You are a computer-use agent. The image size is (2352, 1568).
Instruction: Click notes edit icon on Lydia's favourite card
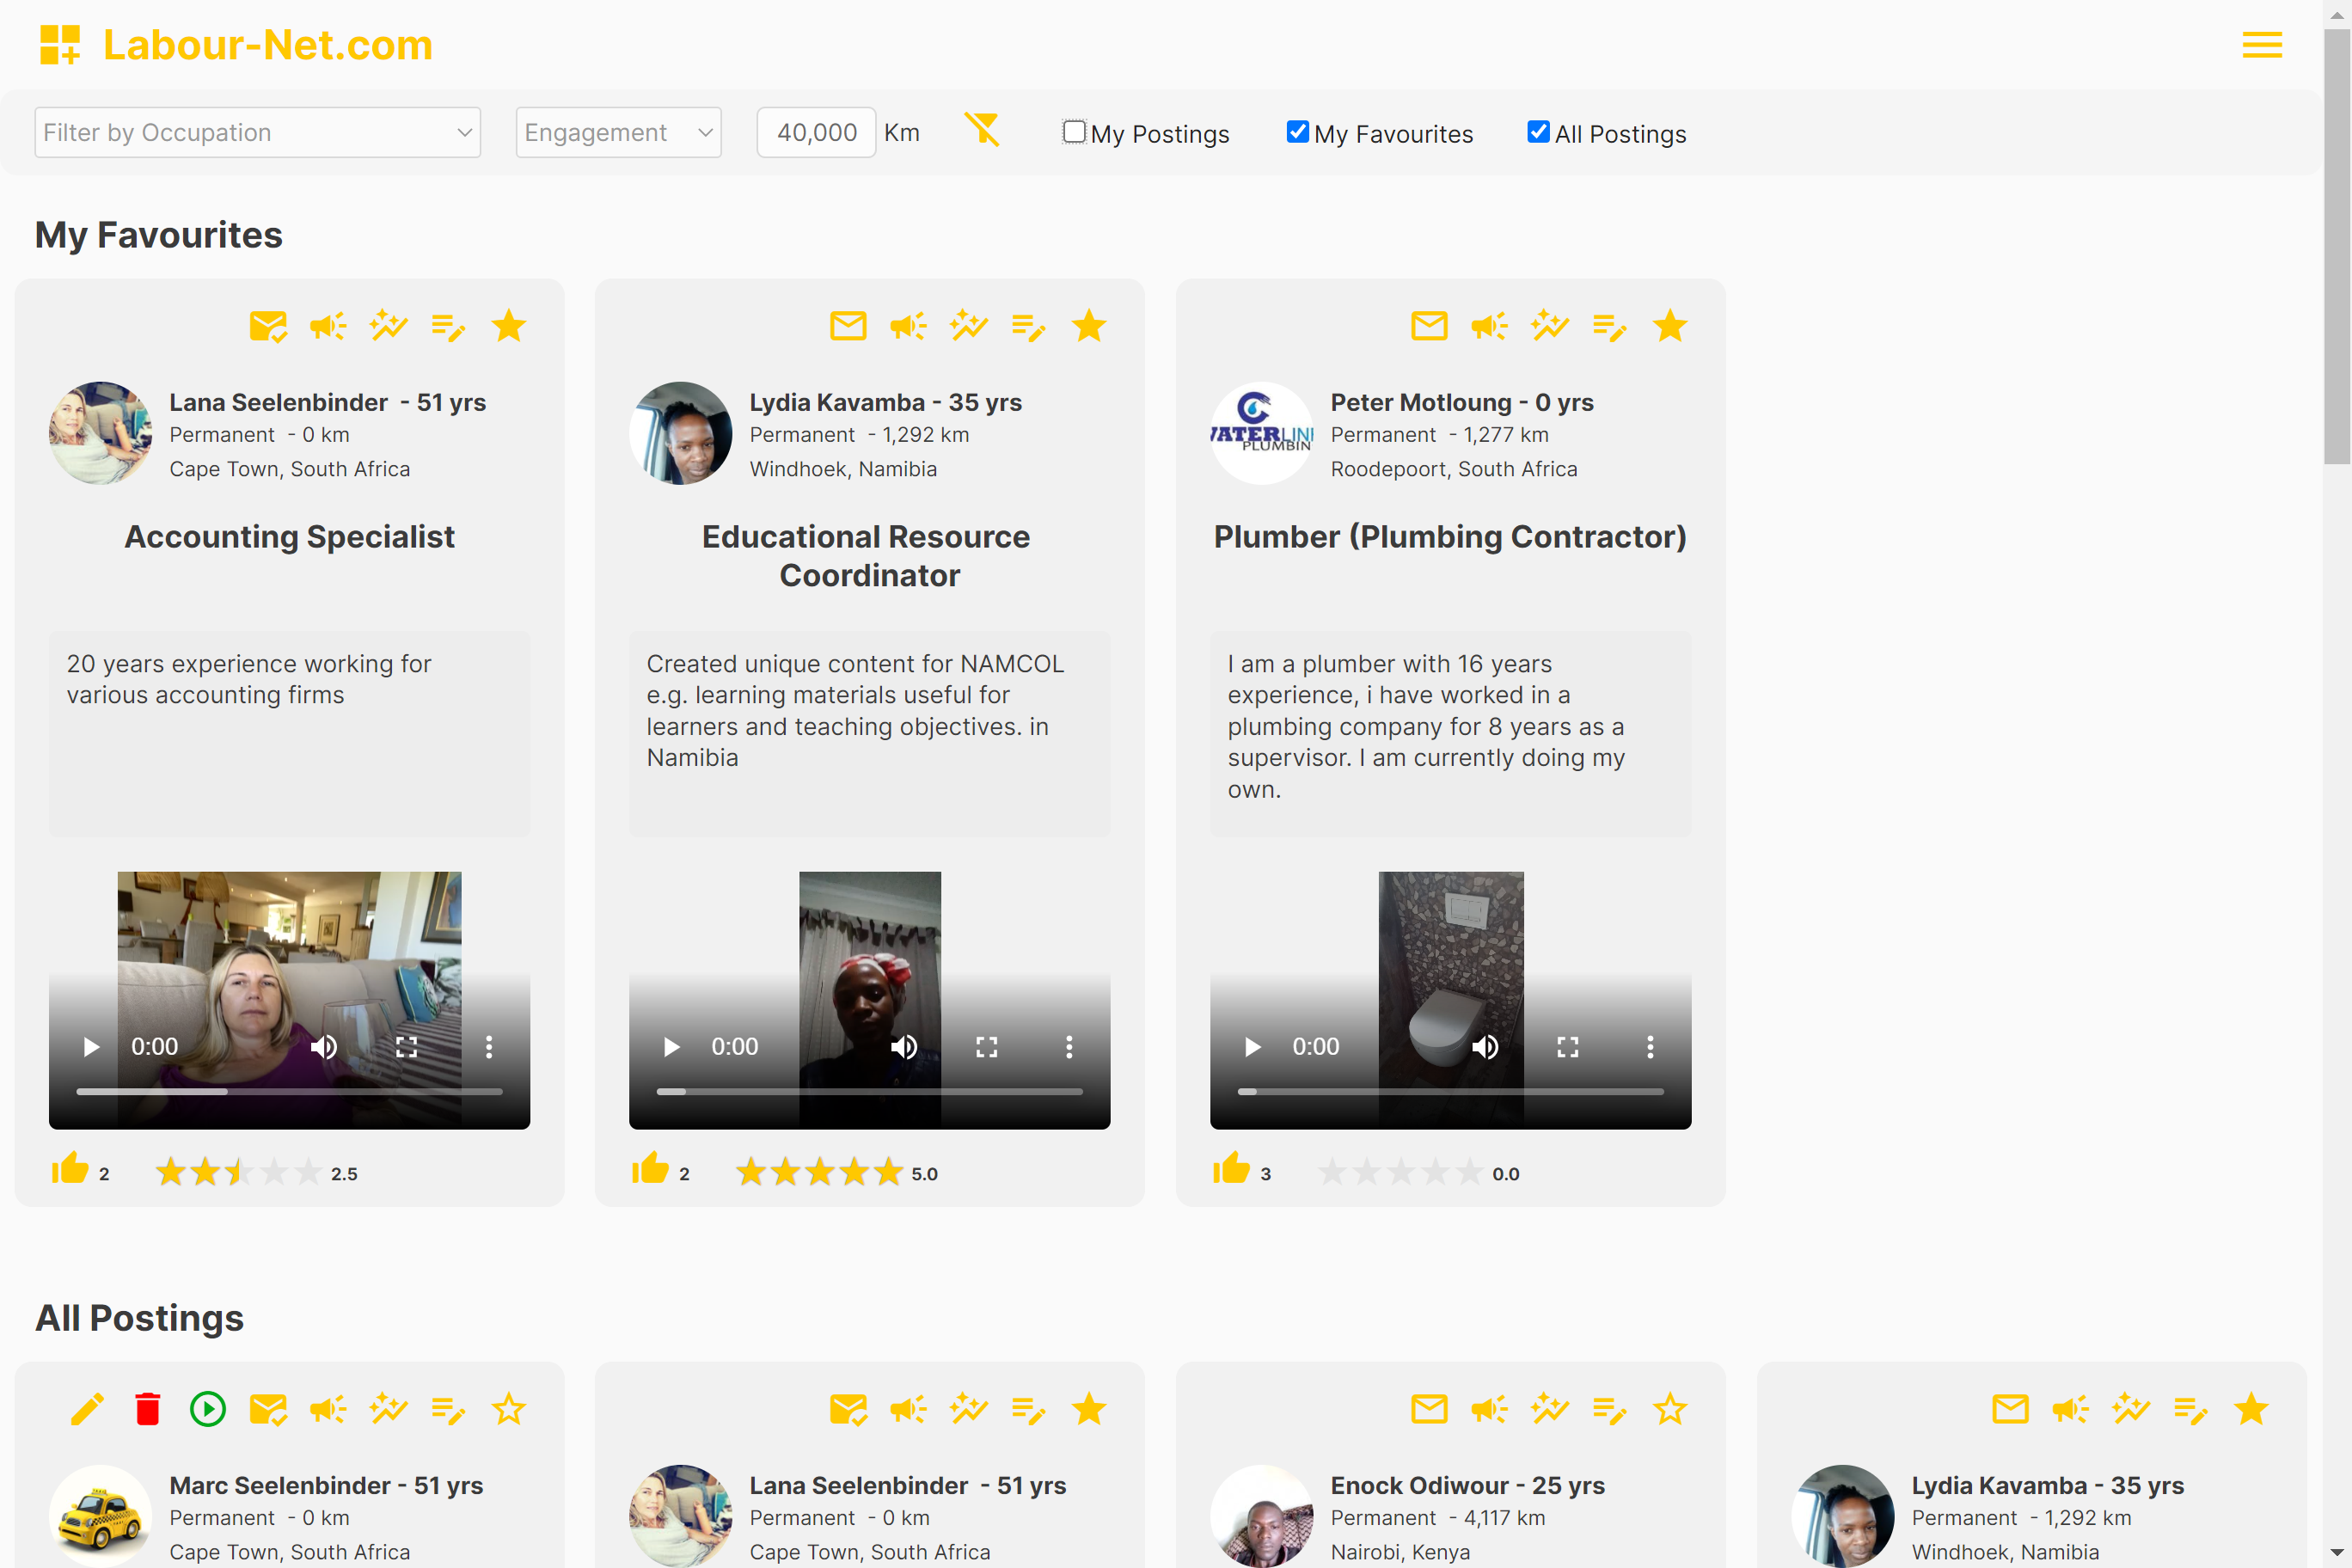1028,326
